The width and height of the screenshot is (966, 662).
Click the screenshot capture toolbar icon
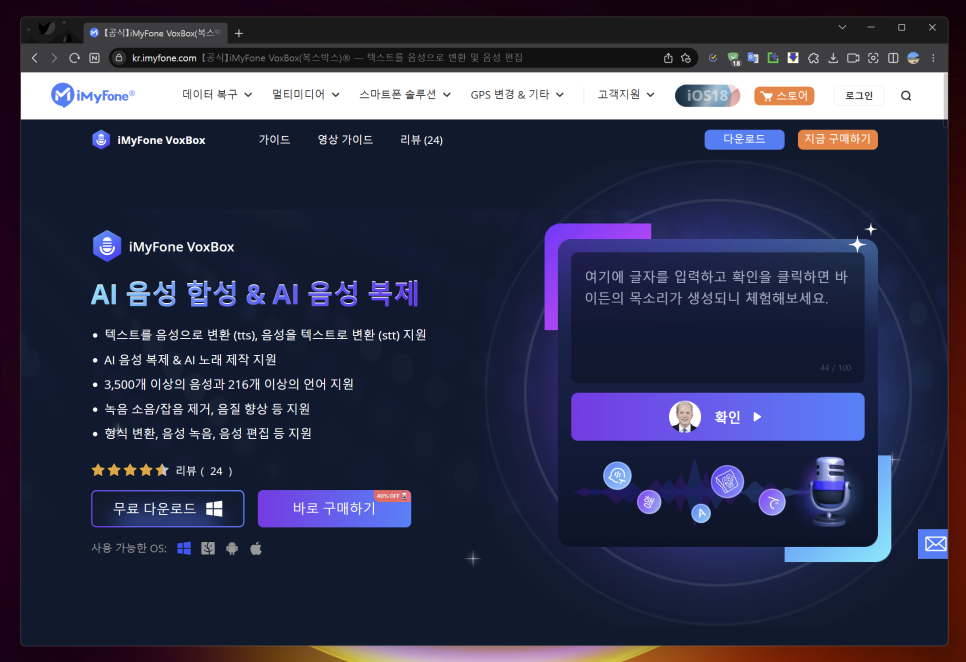tap(873, 58)
